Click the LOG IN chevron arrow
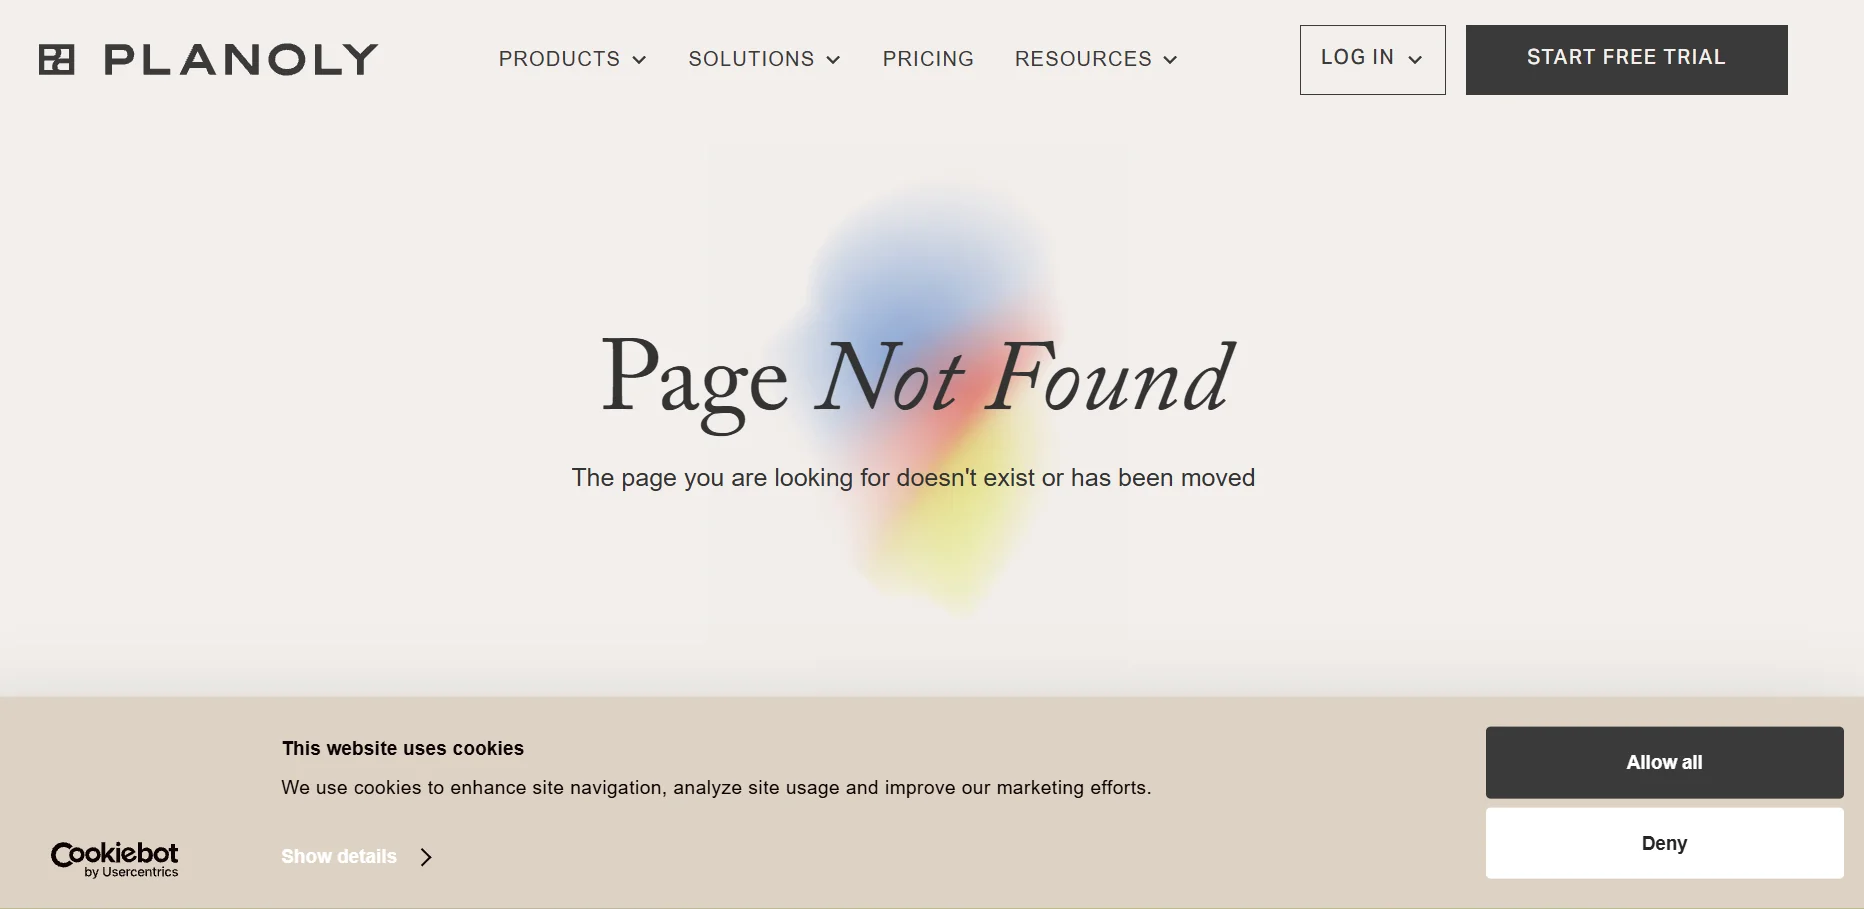1864x909 pixels. pos(1415,60)
